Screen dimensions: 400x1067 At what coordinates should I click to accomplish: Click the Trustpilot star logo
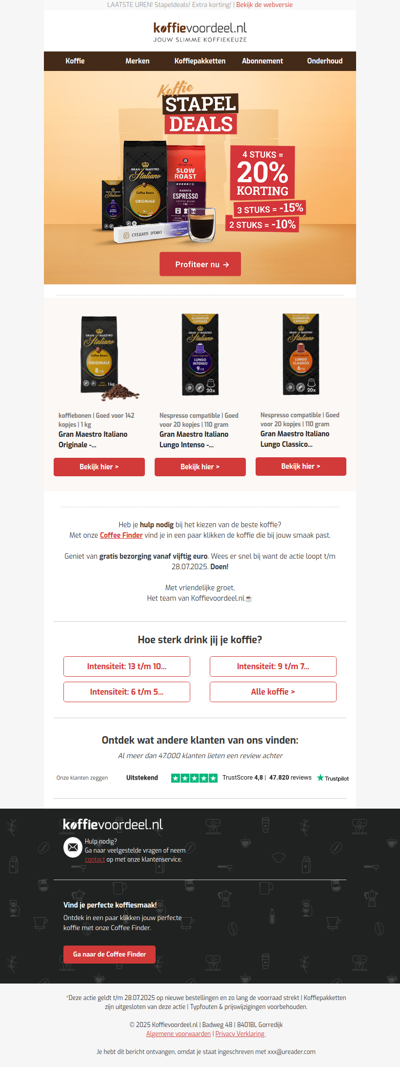333,778
